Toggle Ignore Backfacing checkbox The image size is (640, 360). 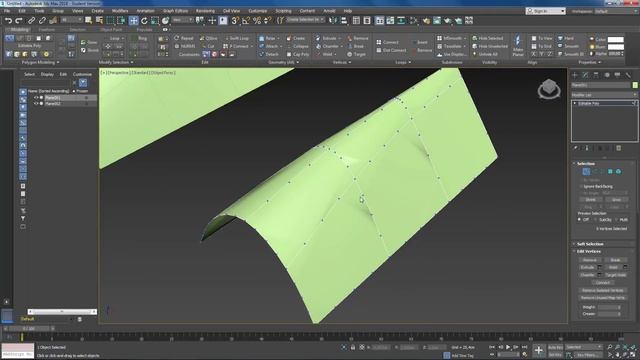pyautogui.click(x=581, y=187)
